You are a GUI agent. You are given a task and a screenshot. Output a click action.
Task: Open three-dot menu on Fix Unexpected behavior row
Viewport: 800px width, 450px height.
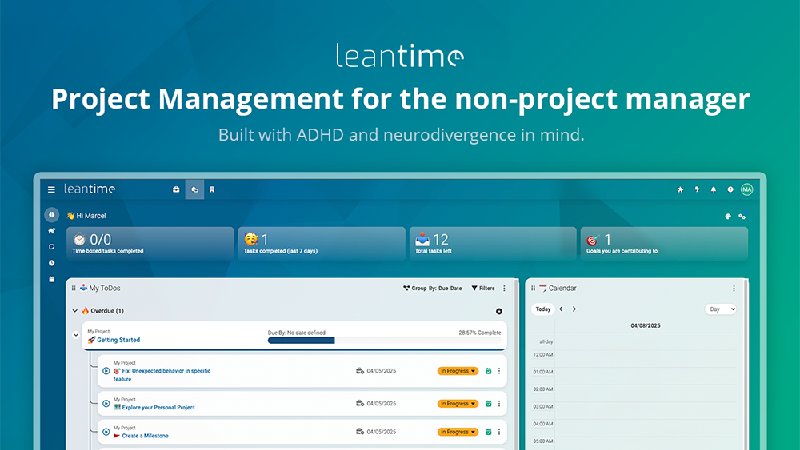[499, 371]
